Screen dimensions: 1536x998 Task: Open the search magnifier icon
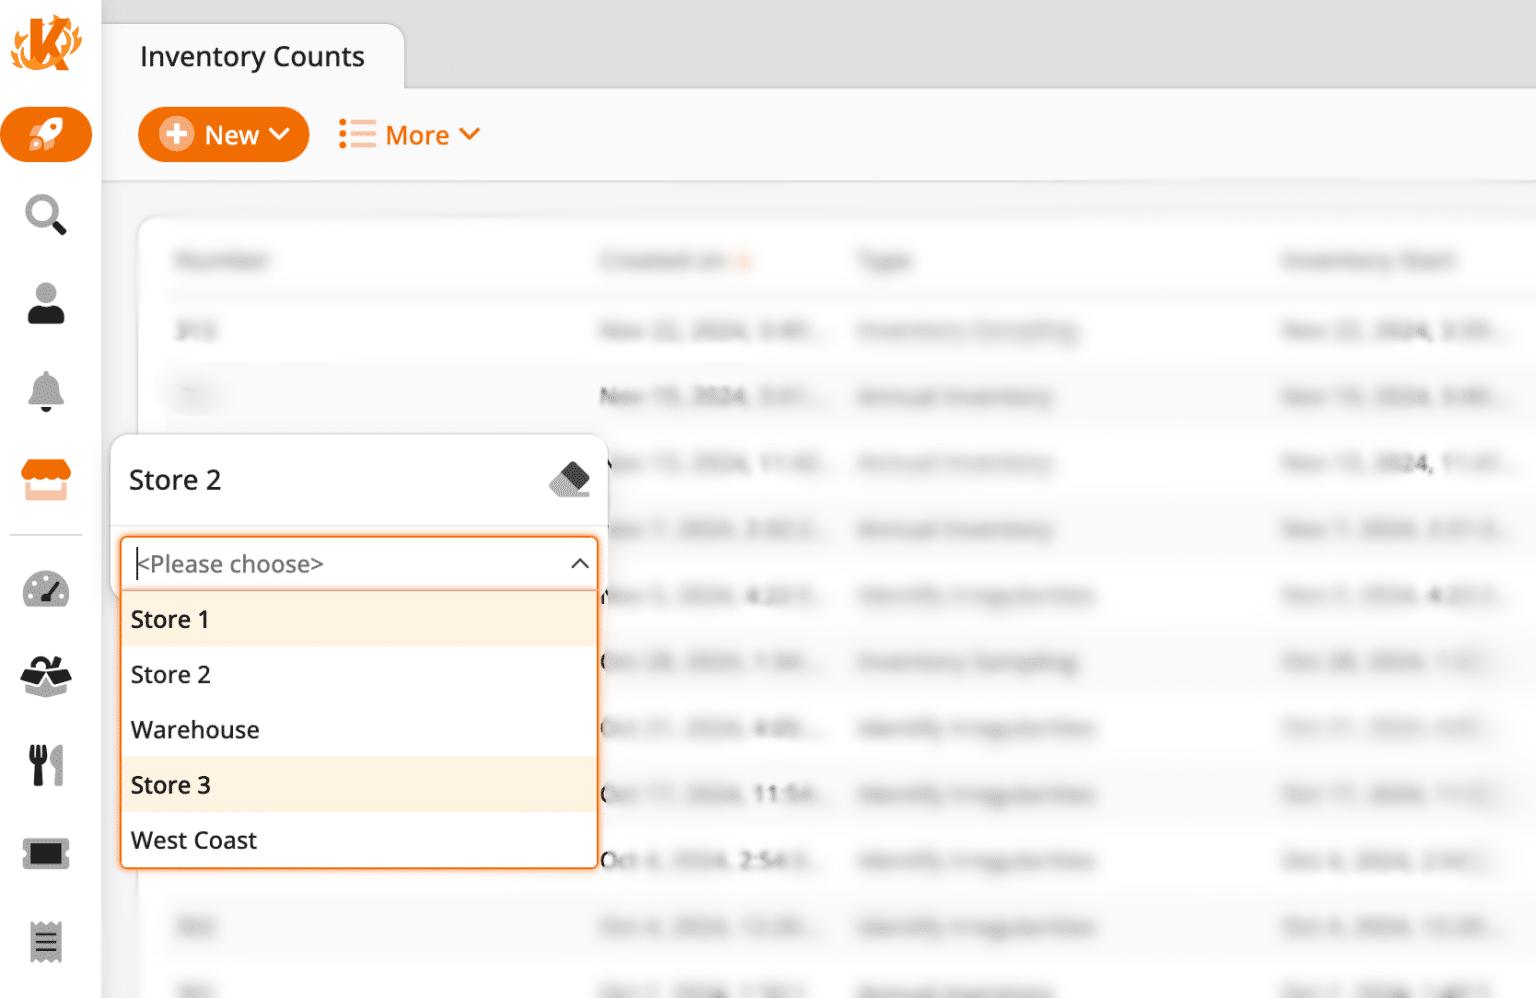46,215
